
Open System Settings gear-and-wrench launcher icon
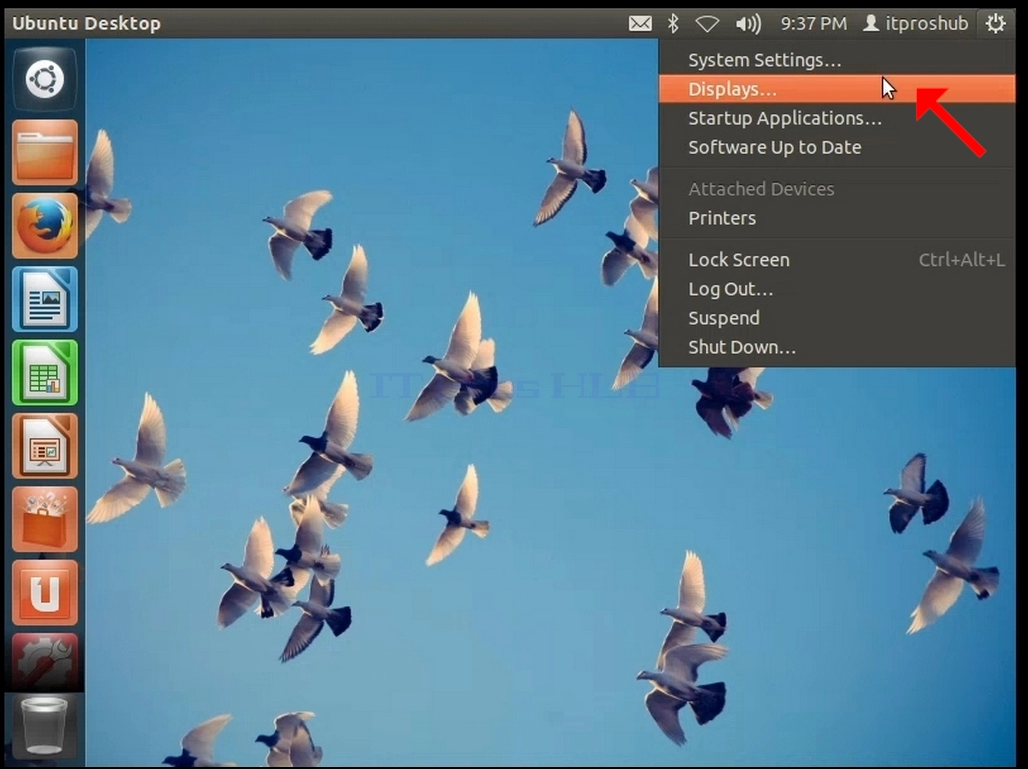pos(45,662)
